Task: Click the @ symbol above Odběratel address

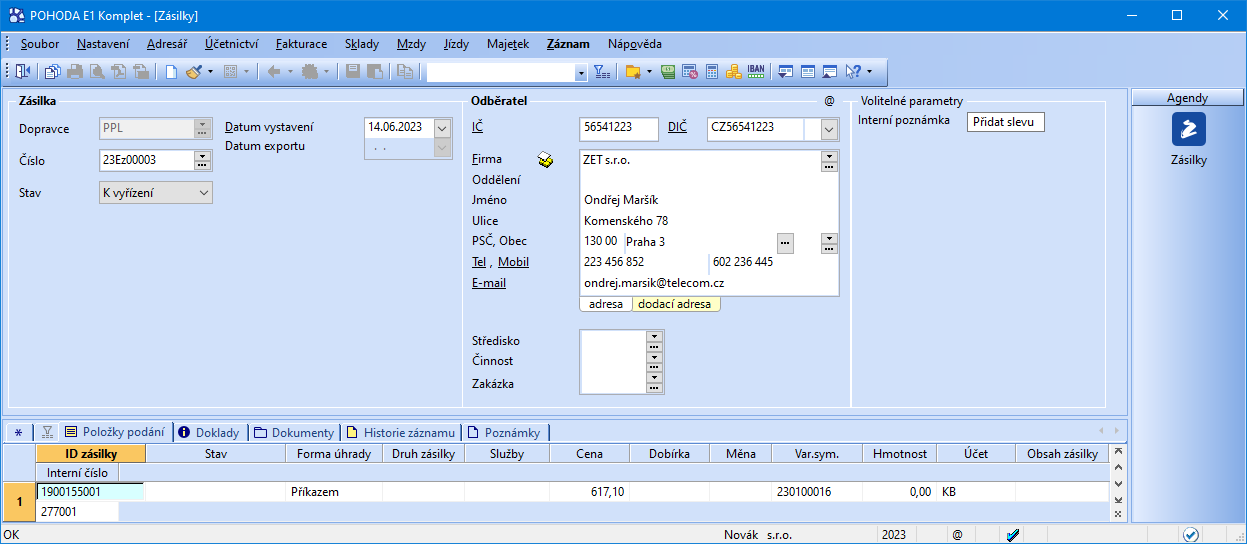Action: point(829,101)
